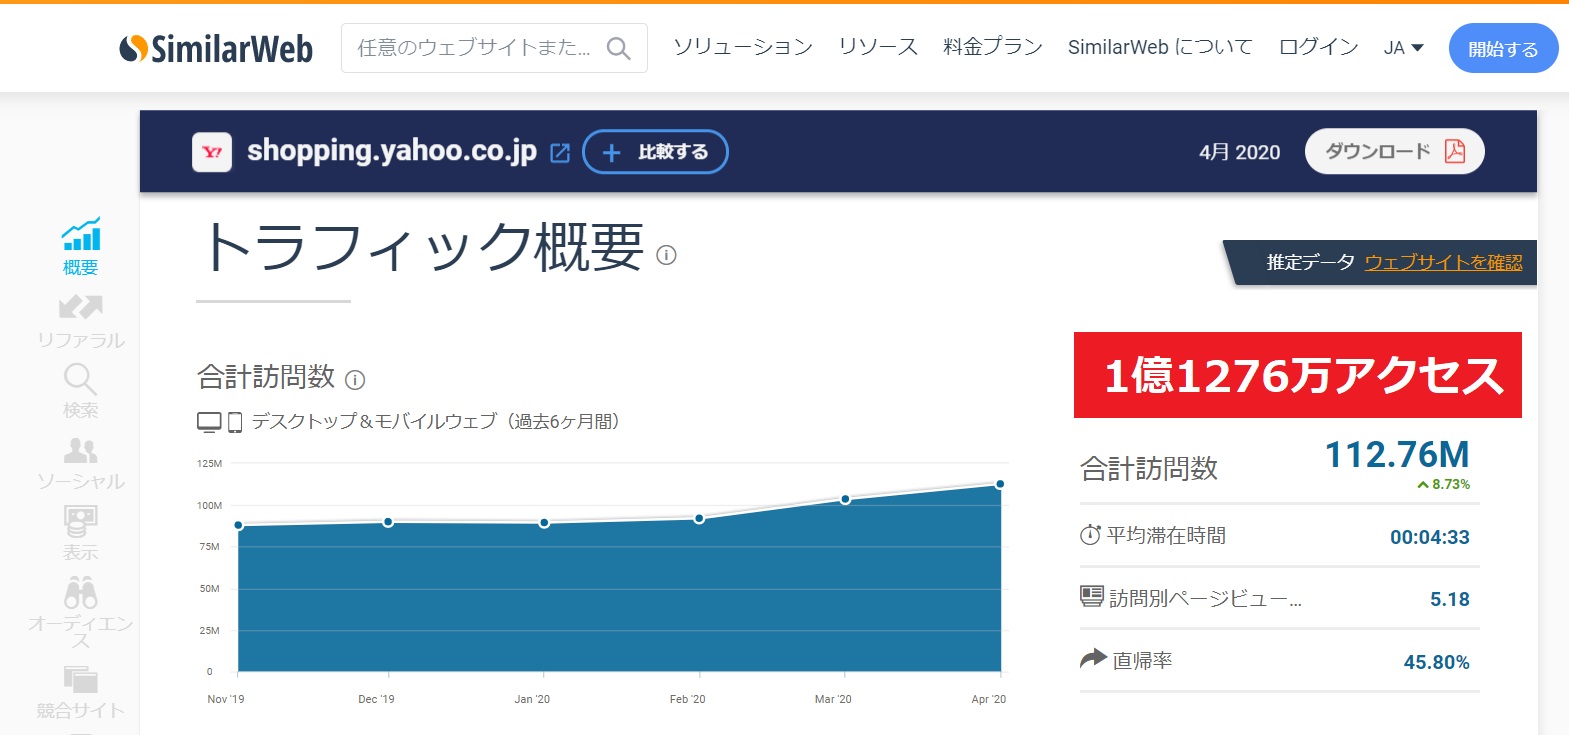The height and width of the screenshot is (735, 1569).
Task: Click the 比較する compare button
Action: (x=655, y=152)
